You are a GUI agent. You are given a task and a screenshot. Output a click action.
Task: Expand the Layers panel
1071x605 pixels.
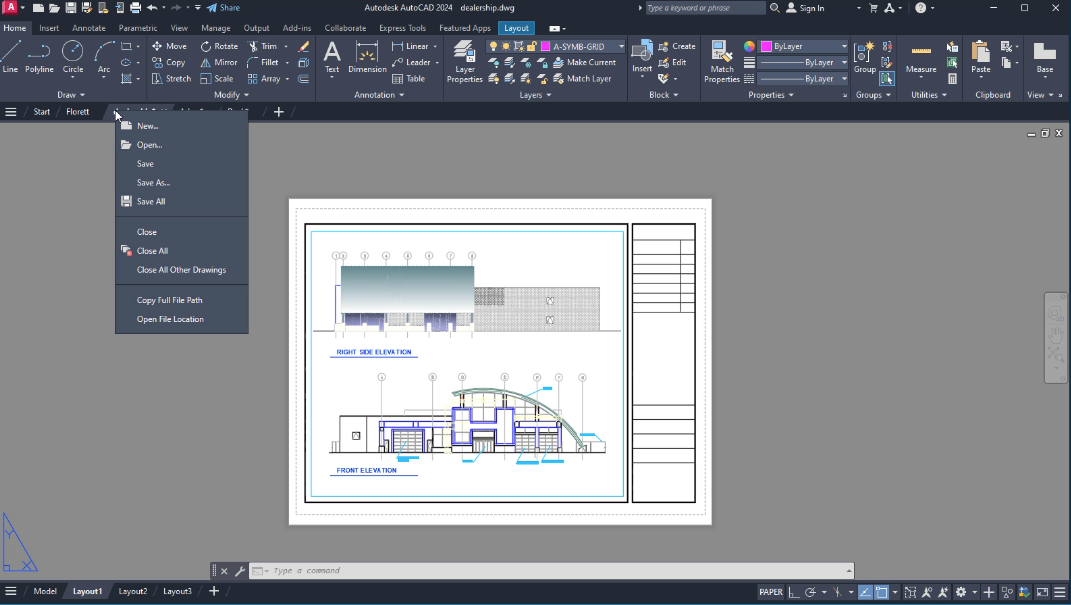535,95
